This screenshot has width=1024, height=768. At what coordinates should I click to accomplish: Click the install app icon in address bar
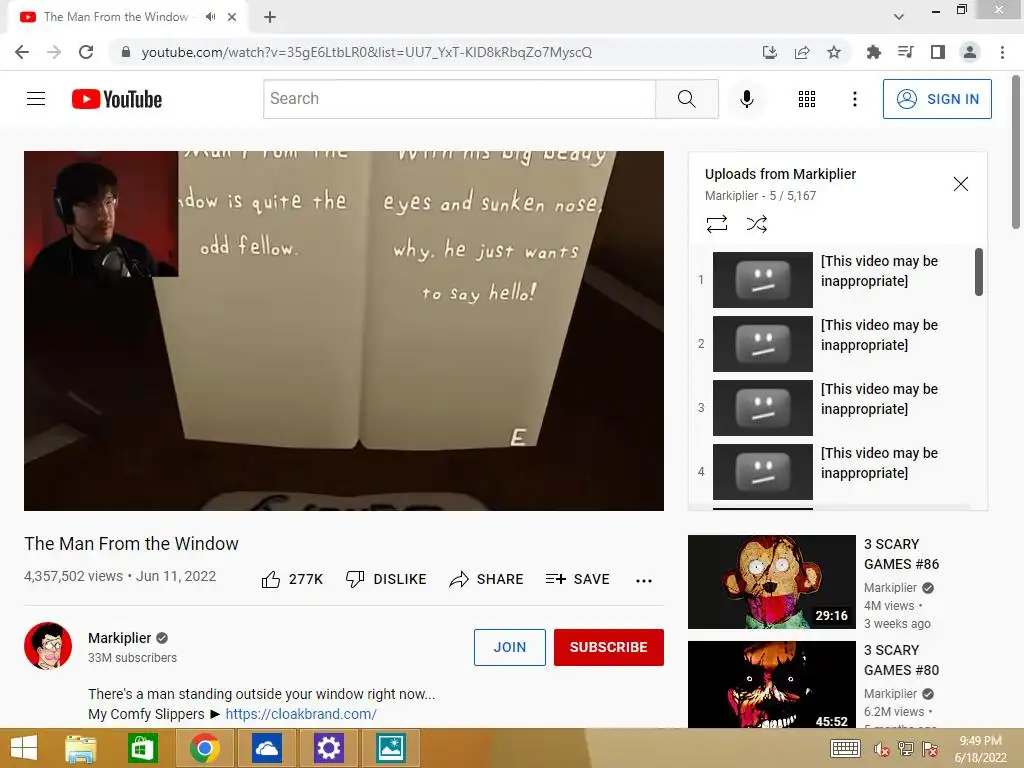click(770, 52)
